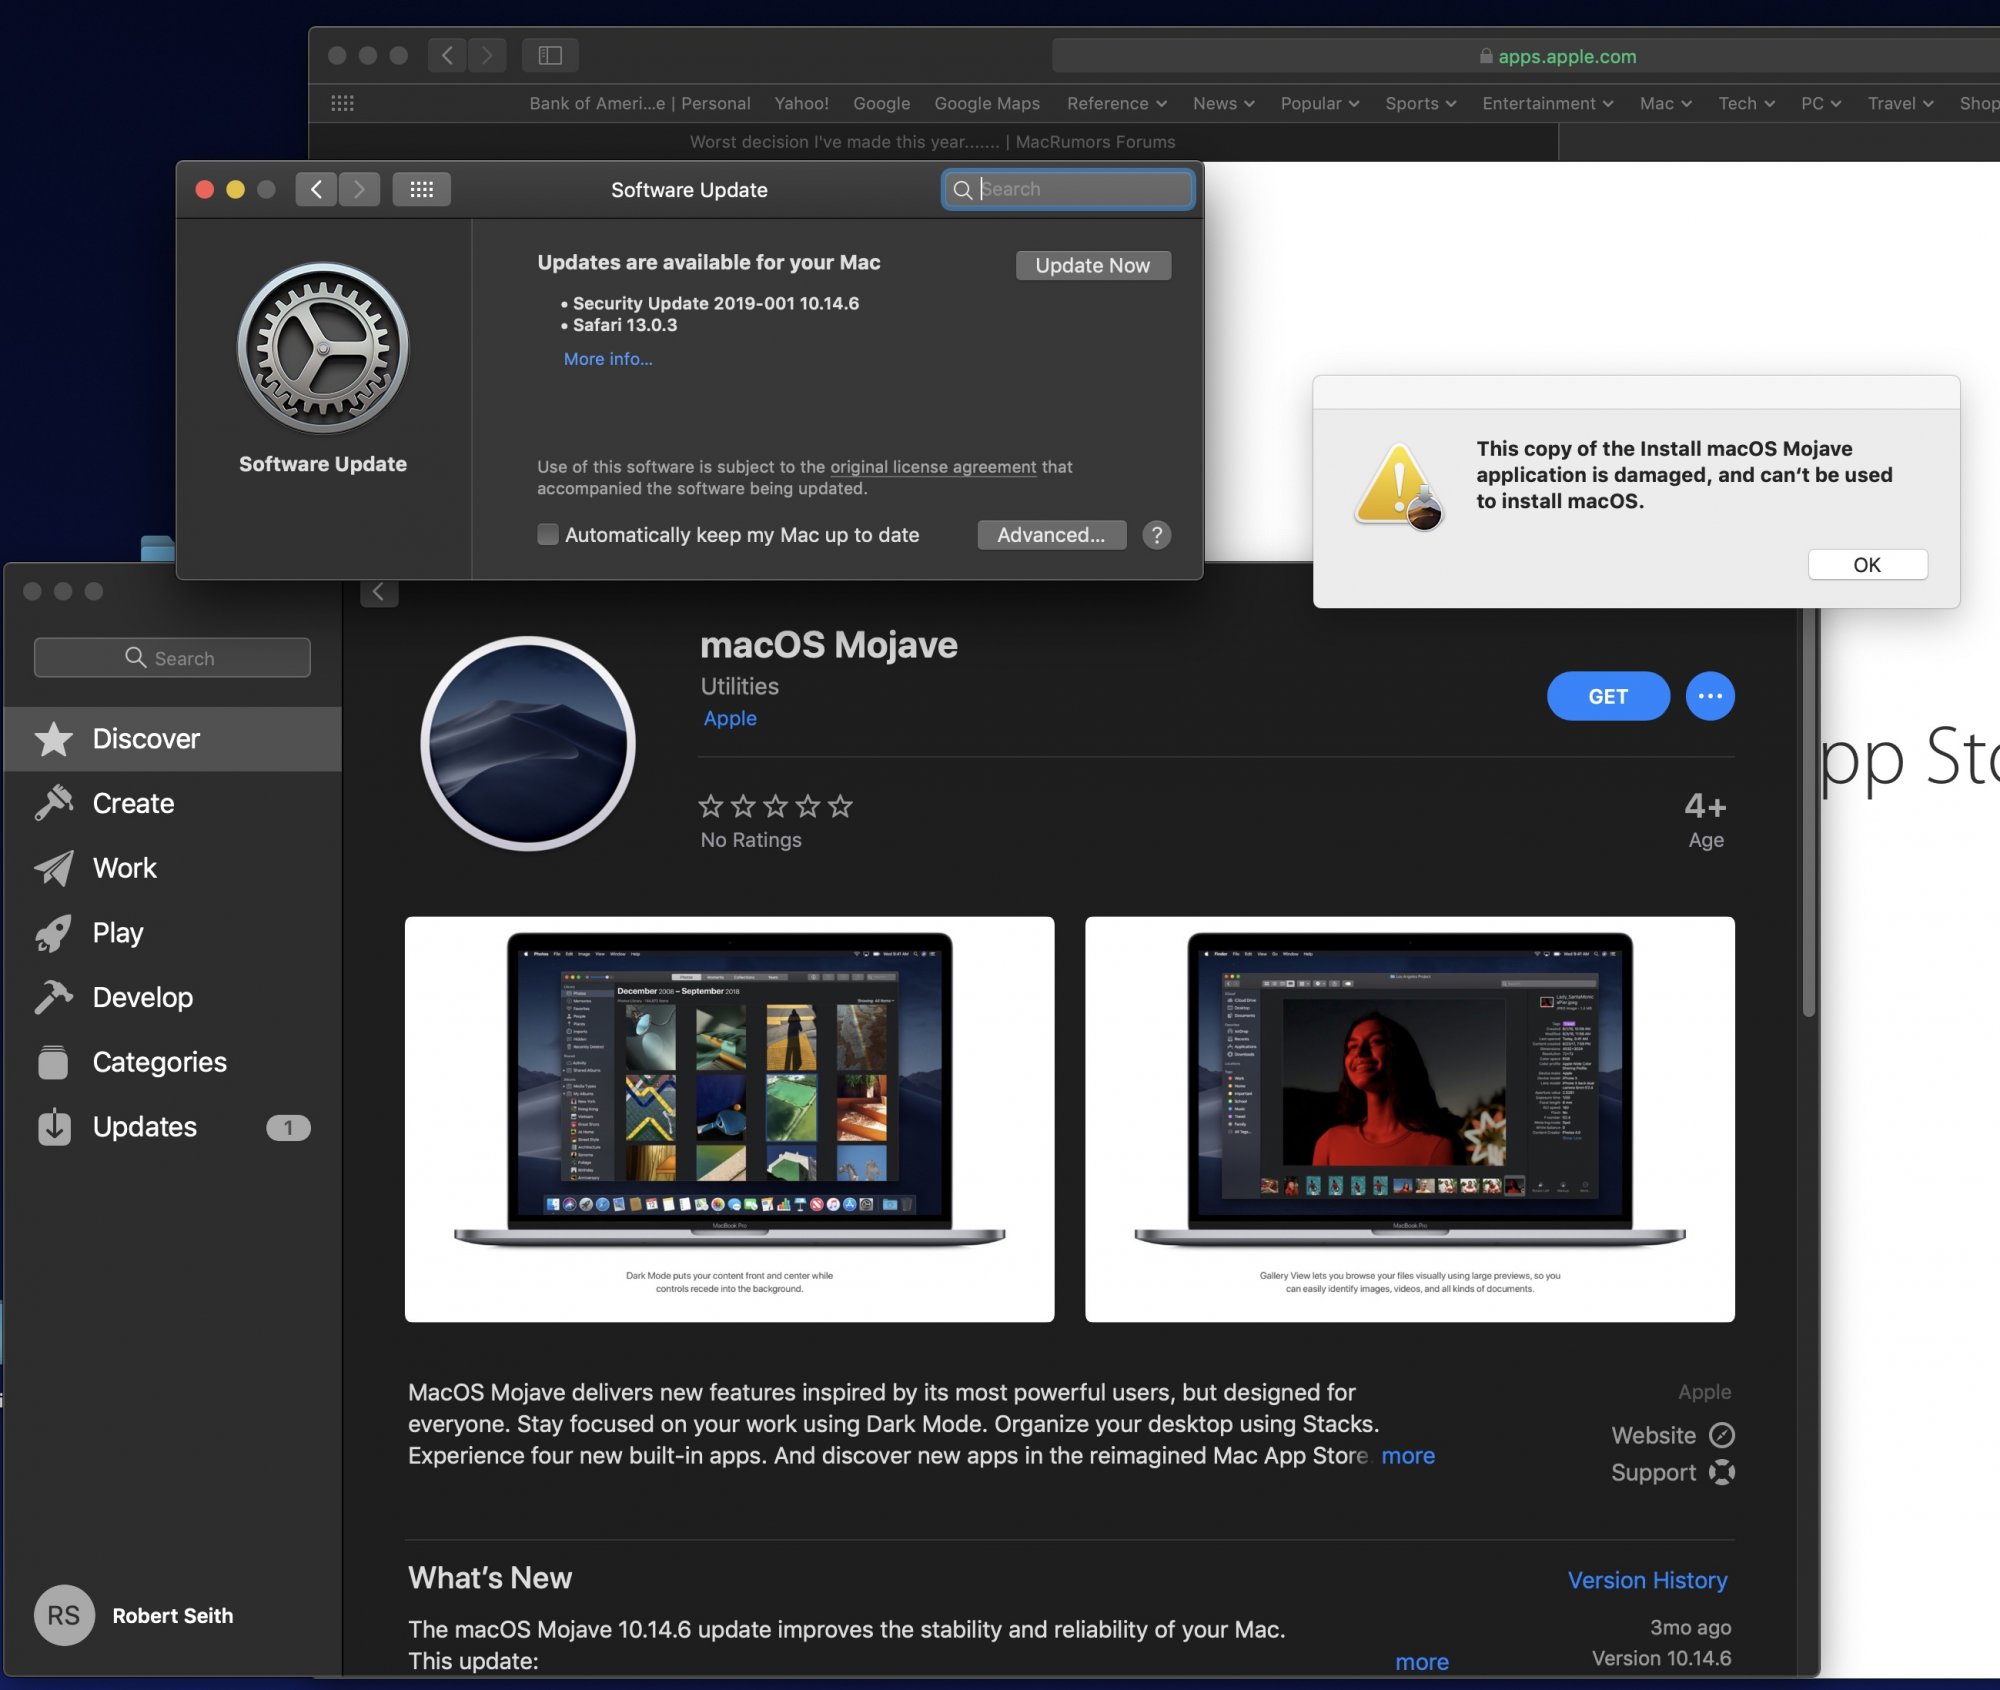Click the Apple developer link

point(730,718)
